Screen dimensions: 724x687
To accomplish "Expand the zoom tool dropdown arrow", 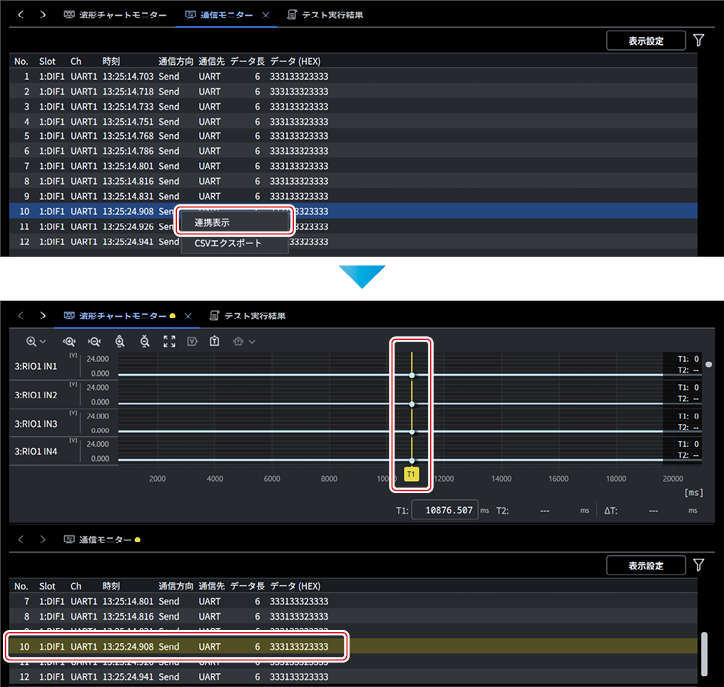I will click(x=43, y=342).
